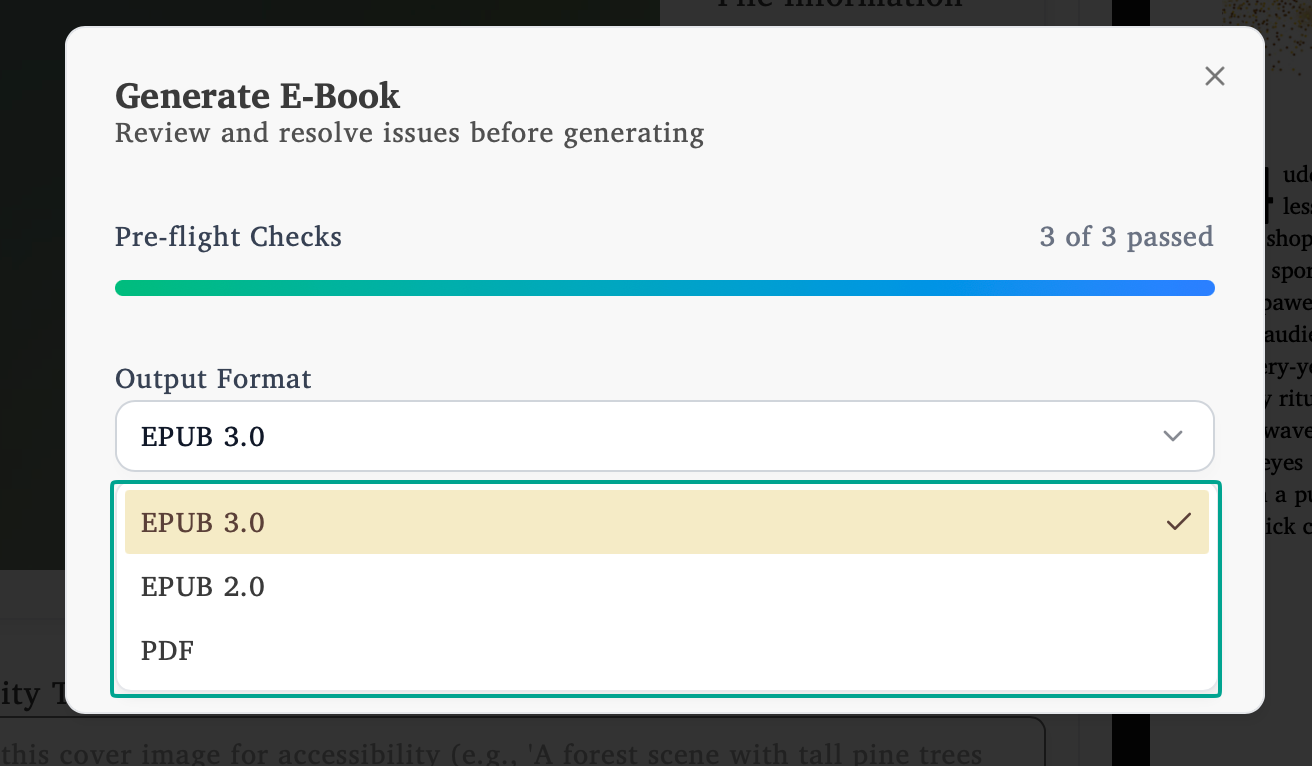The height and width of the screenshot is (766, 1312).
Task: Click the chevron on the Output Format selector
Action: (1172, 436)
